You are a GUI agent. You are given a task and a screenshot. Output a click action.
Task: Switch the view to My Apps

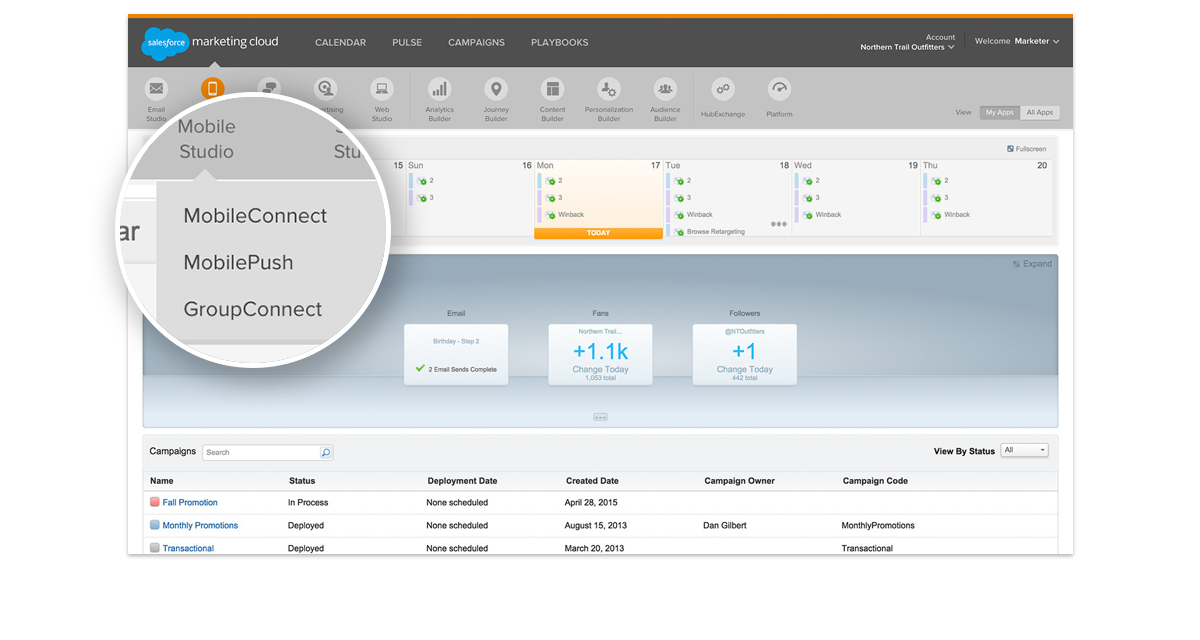(x=999, y=113)
